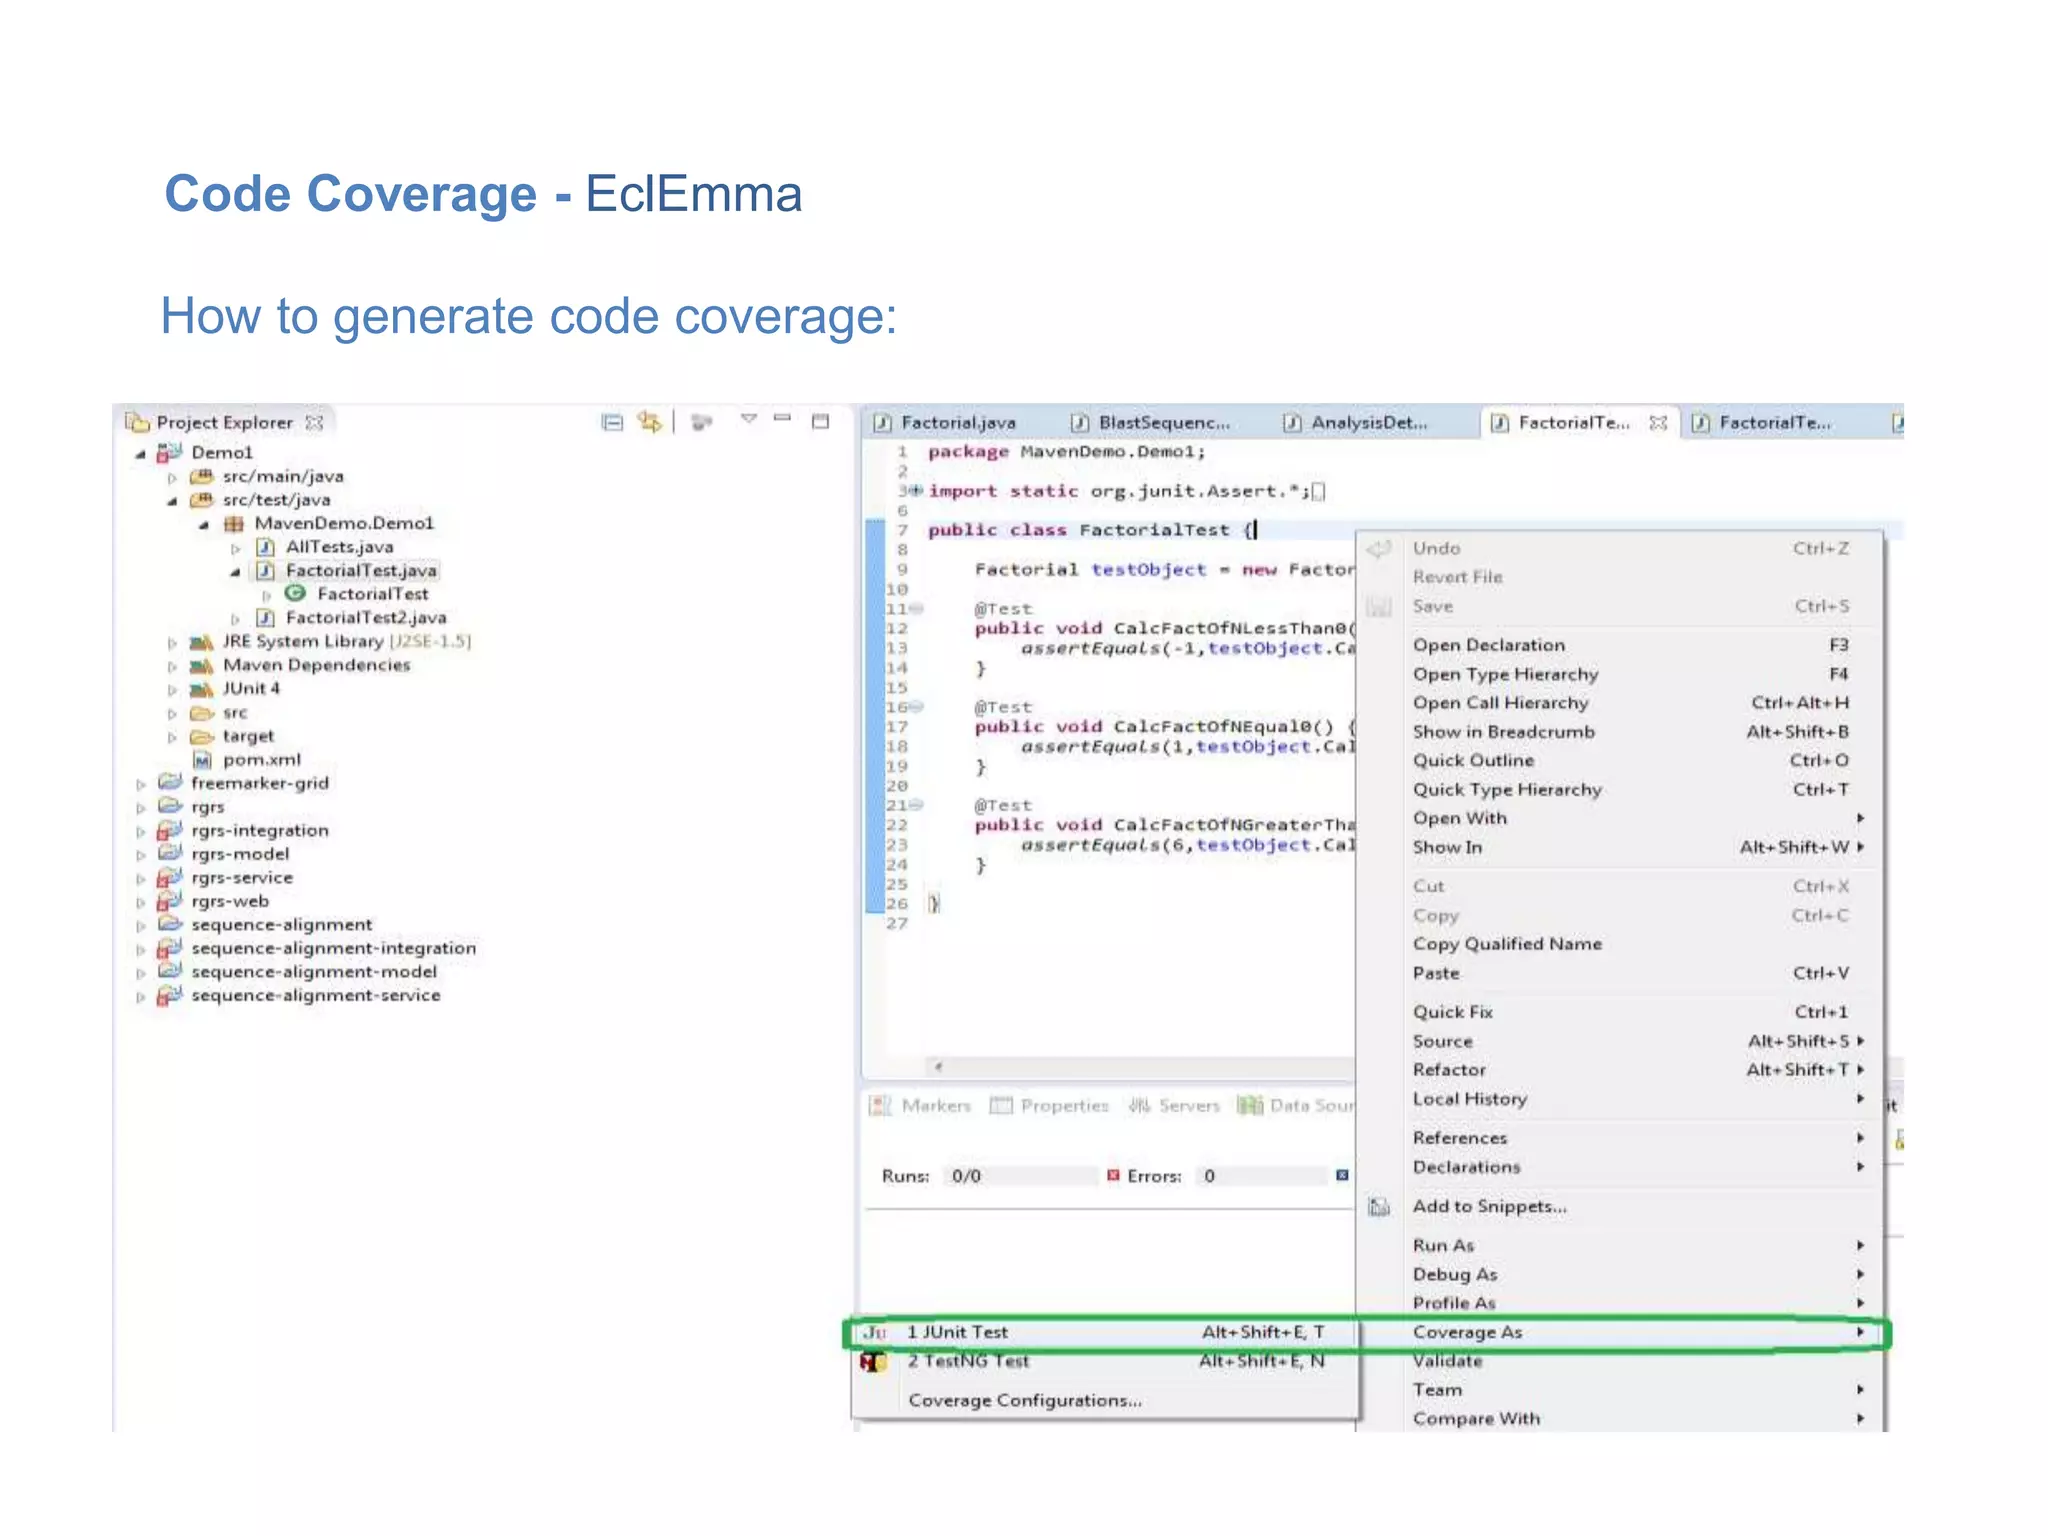Toggle Link with Editor icon

click(650, 422)
